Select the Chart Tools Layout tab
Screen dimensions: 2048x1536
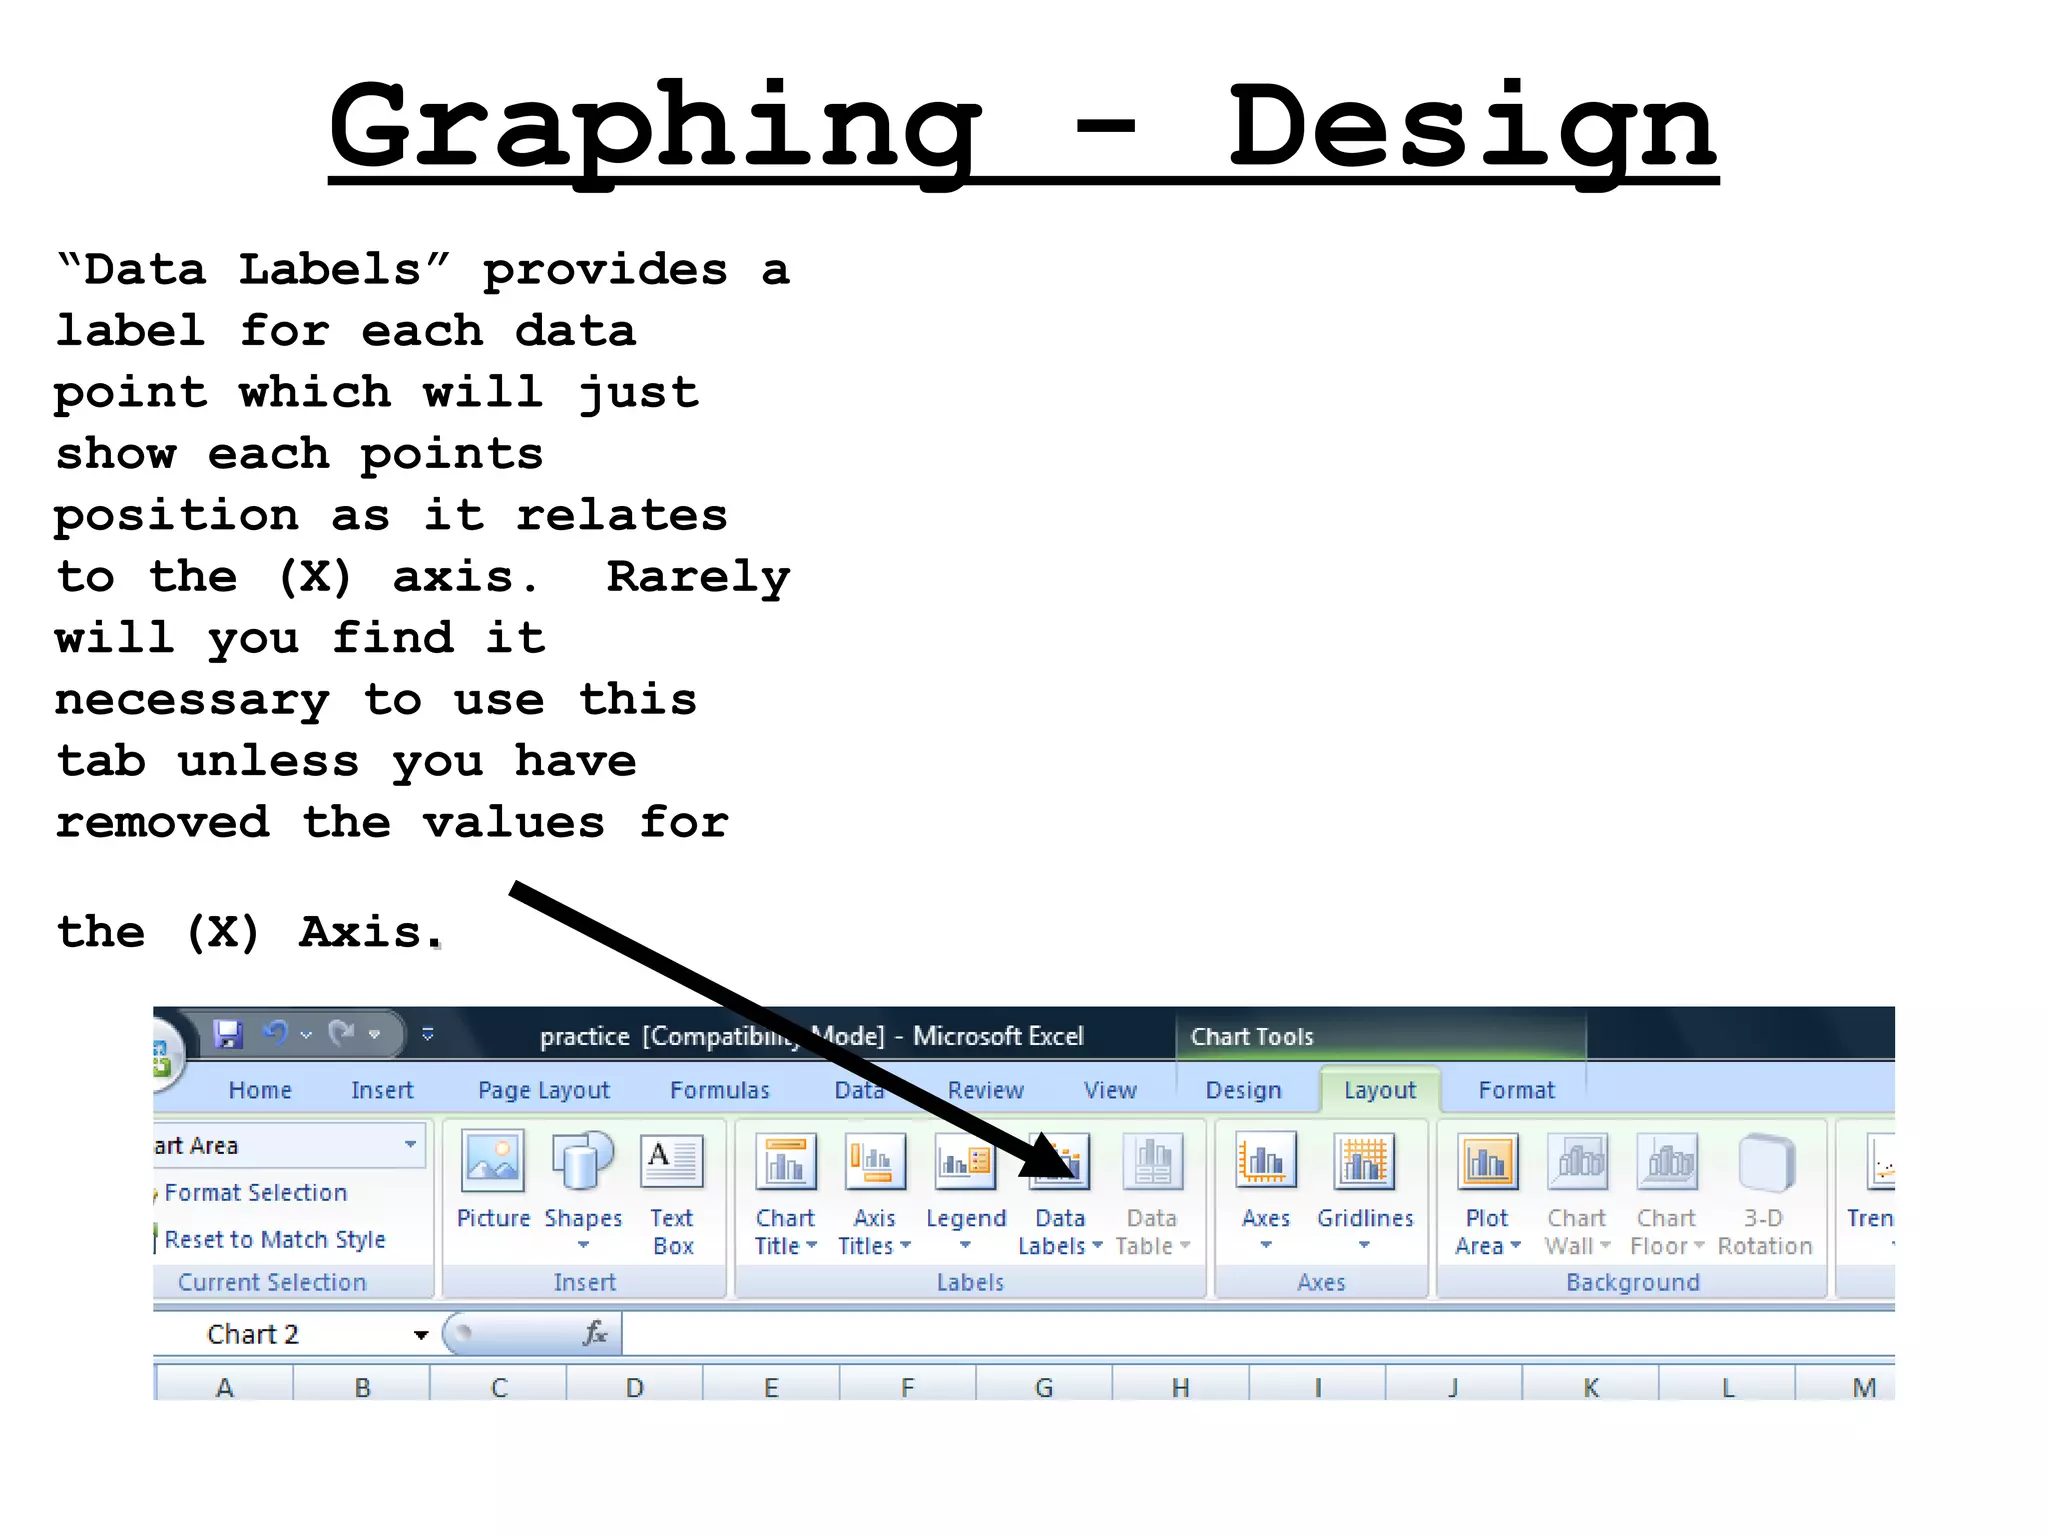(x=1380, y=1090)
